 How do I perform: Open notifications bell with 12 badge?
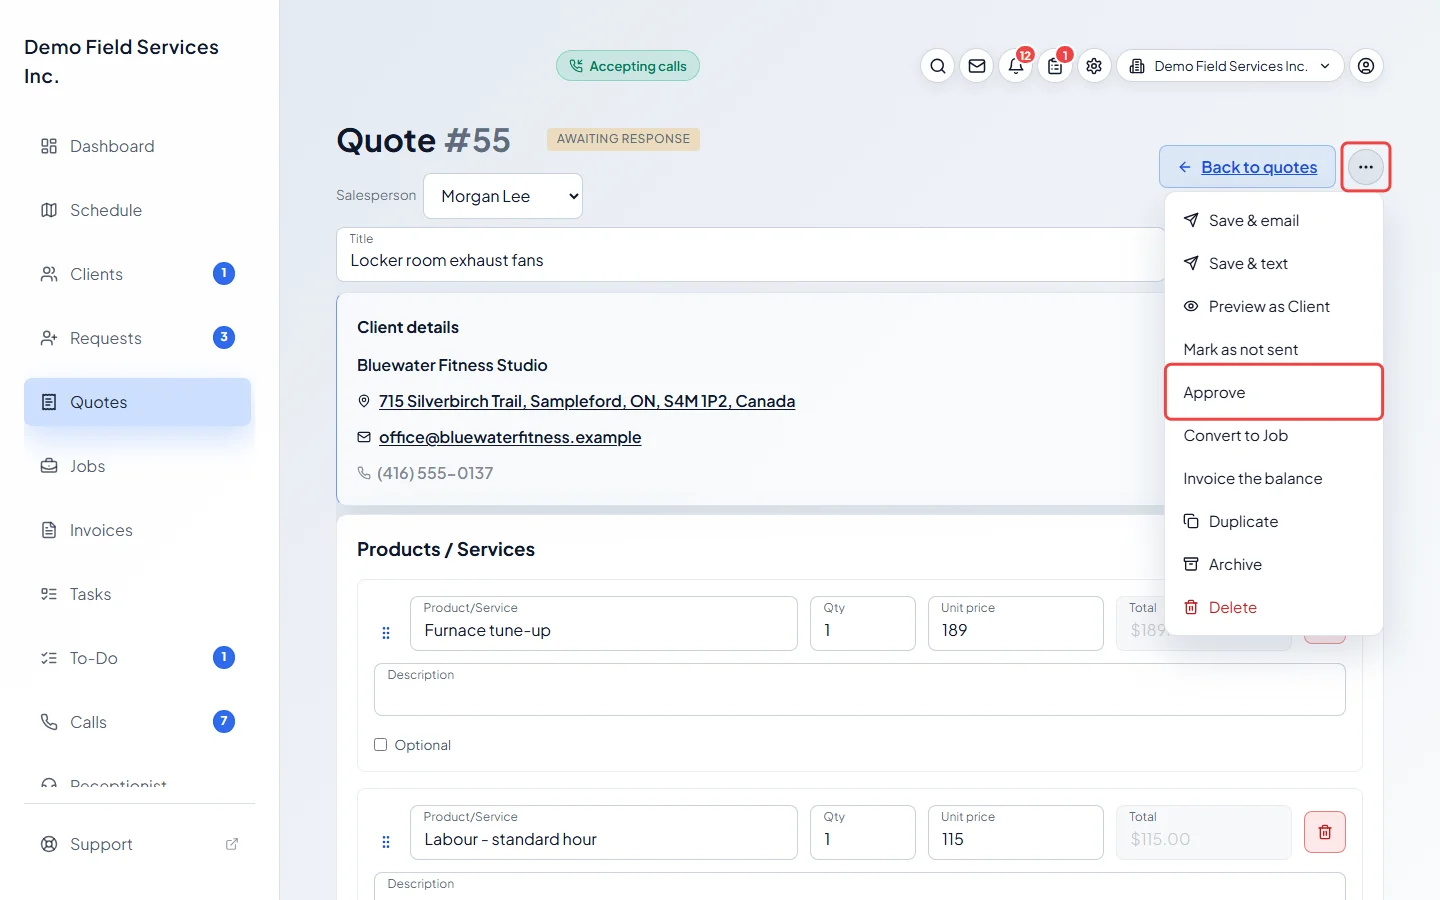(1016, 66)
